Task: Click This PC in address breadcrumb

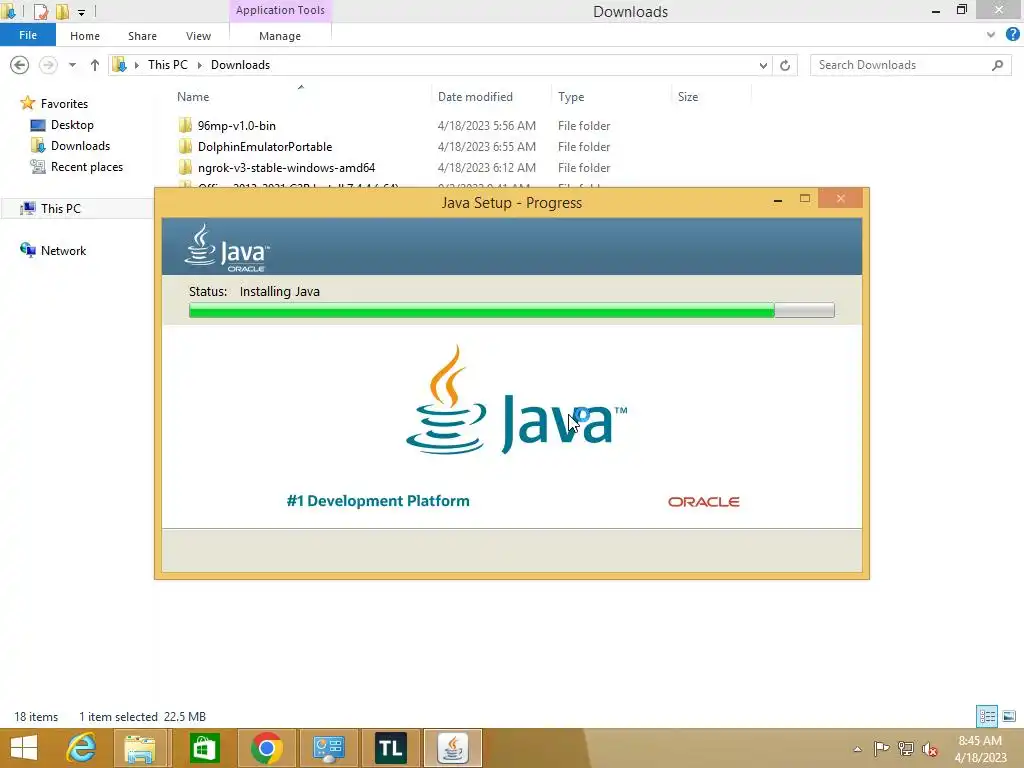Action: click(x=167, y=65)
